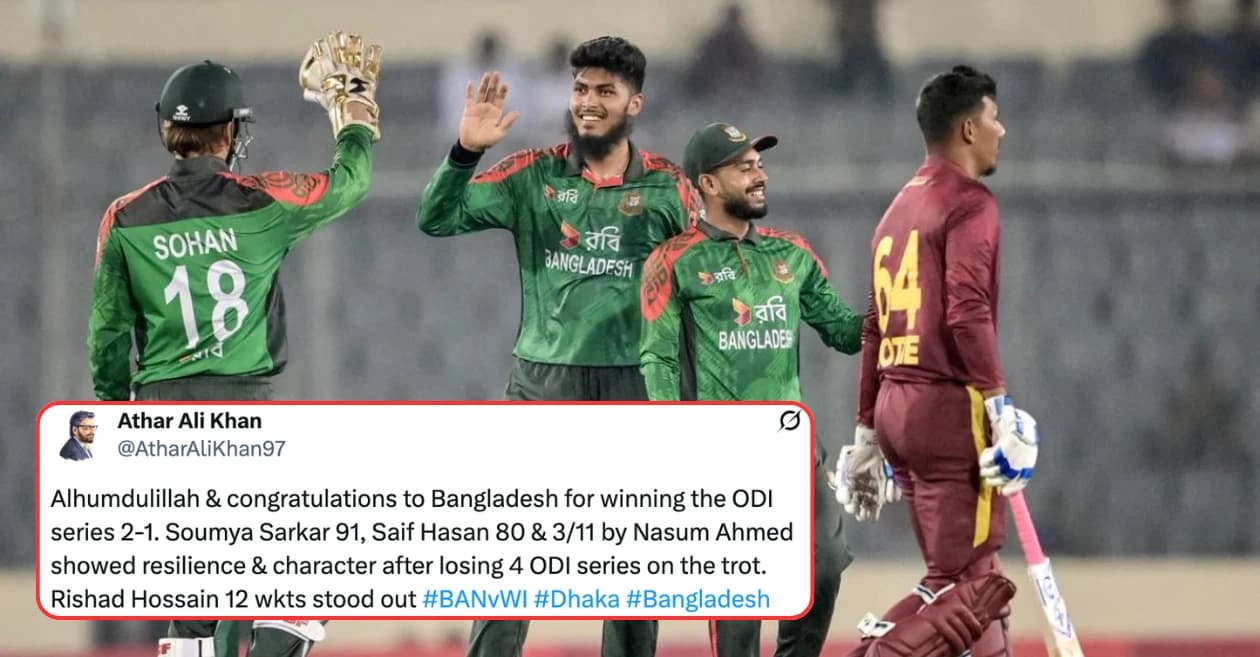Open the @AtharAliKhan97 handle
1260x657 pixels.
[x=201, y=449]
